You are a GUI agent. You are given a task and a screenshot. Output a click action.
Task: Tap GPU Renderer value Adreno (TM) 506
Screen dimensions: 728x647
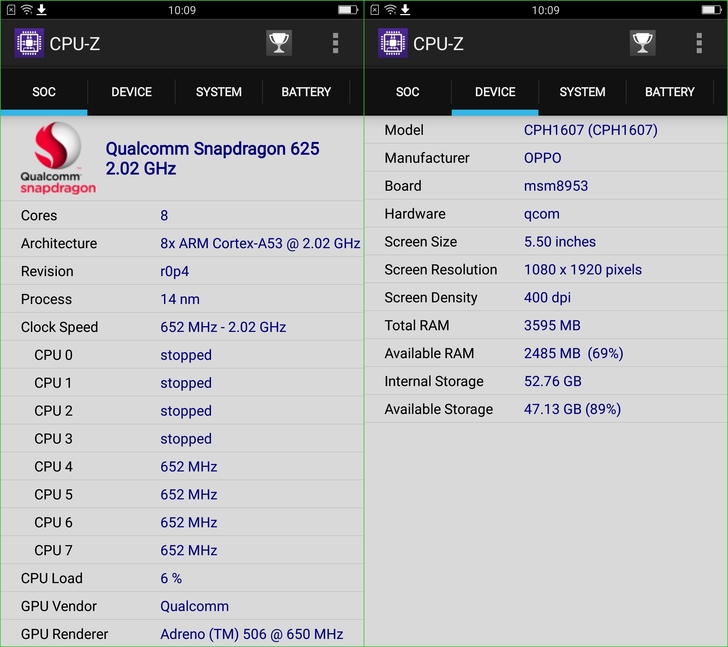tap(252, 634)
